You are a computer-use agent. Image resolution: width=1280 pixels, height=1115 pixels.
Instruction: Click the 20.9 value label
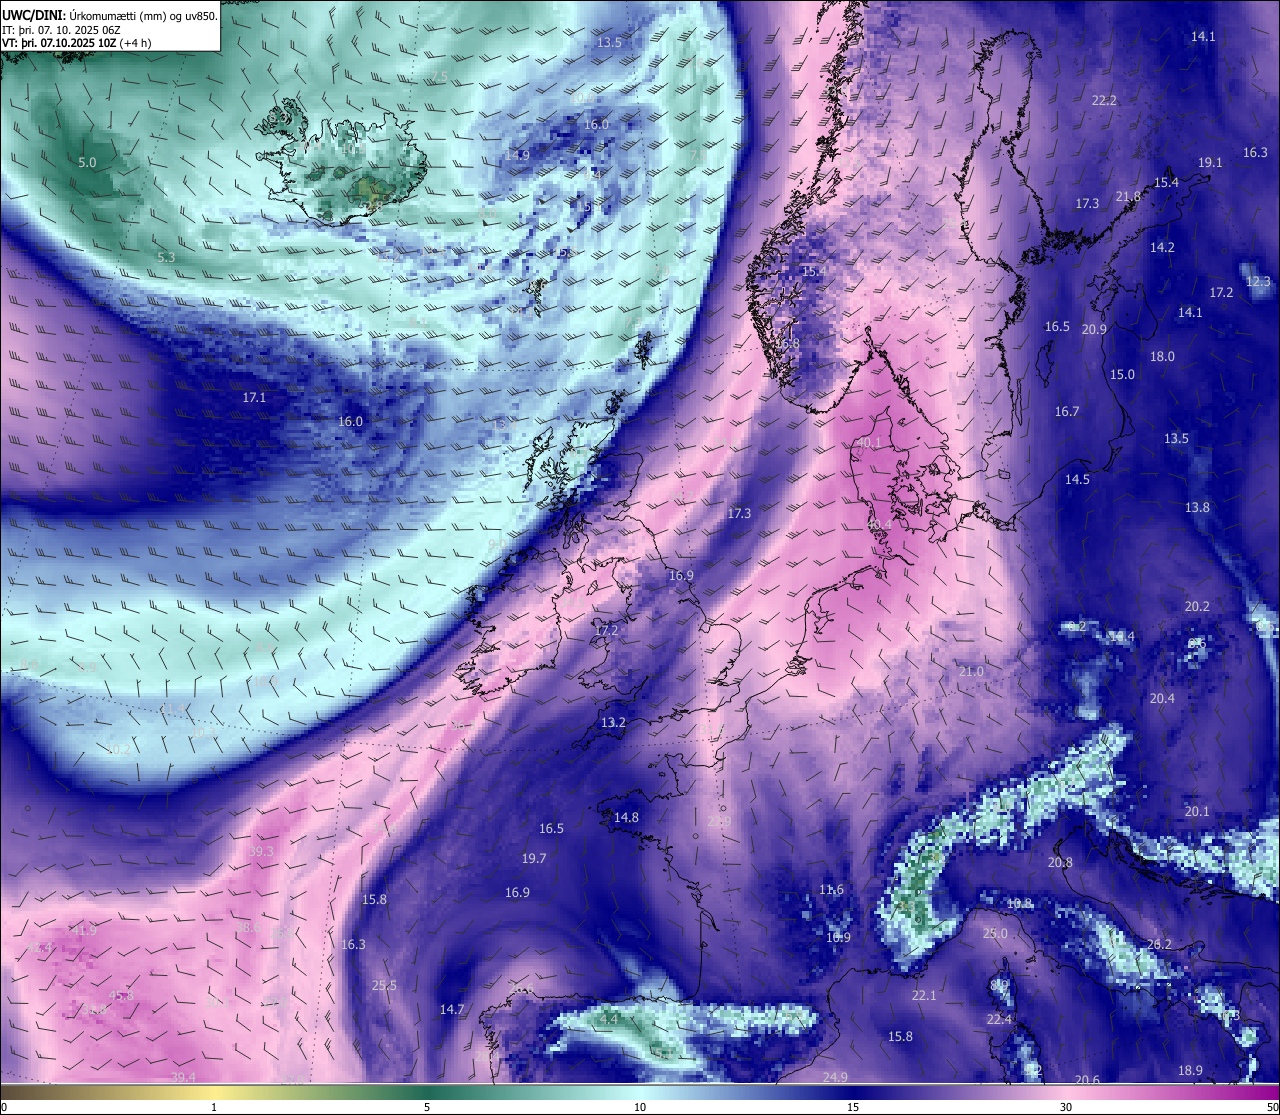click(1094, 329)
